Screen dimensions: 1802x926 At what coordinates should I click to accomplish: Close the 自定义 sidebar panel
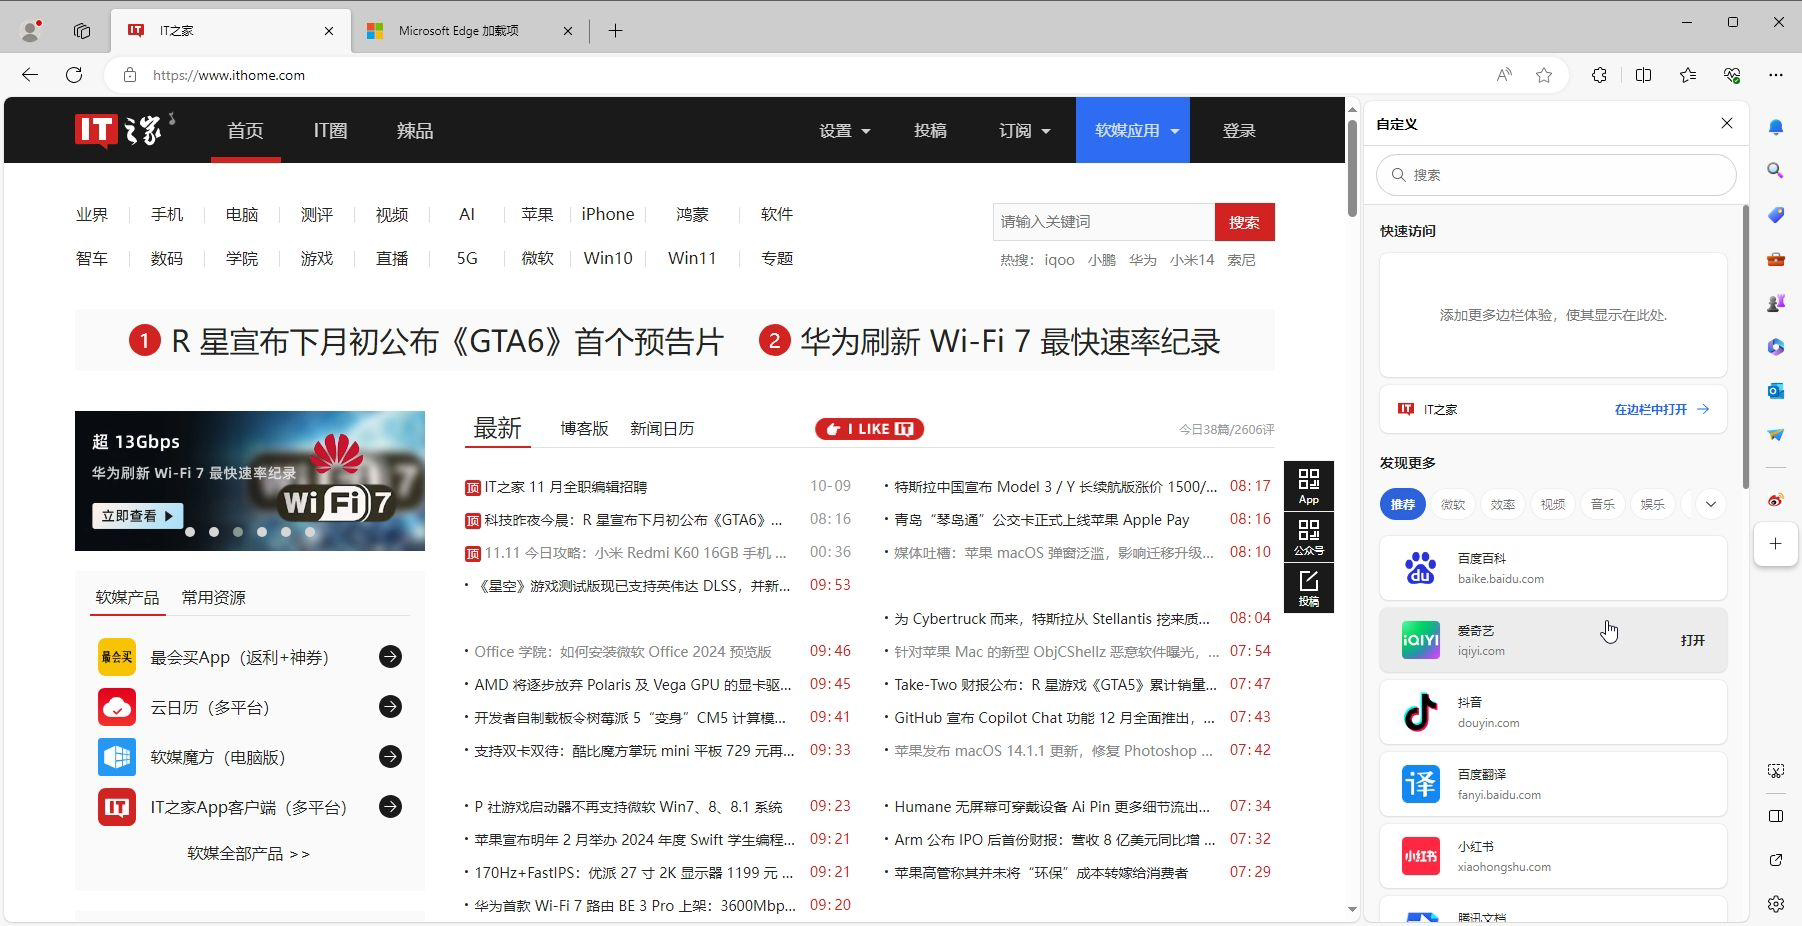[1726, 123]
